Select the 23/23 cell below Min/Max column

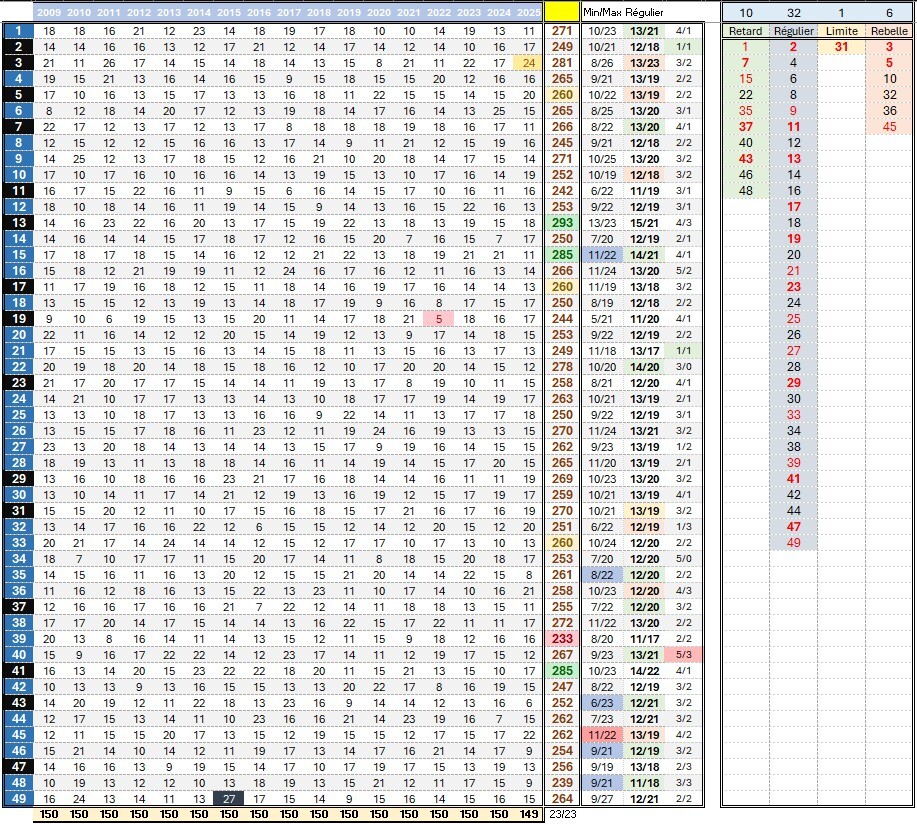tap(562, 814)
